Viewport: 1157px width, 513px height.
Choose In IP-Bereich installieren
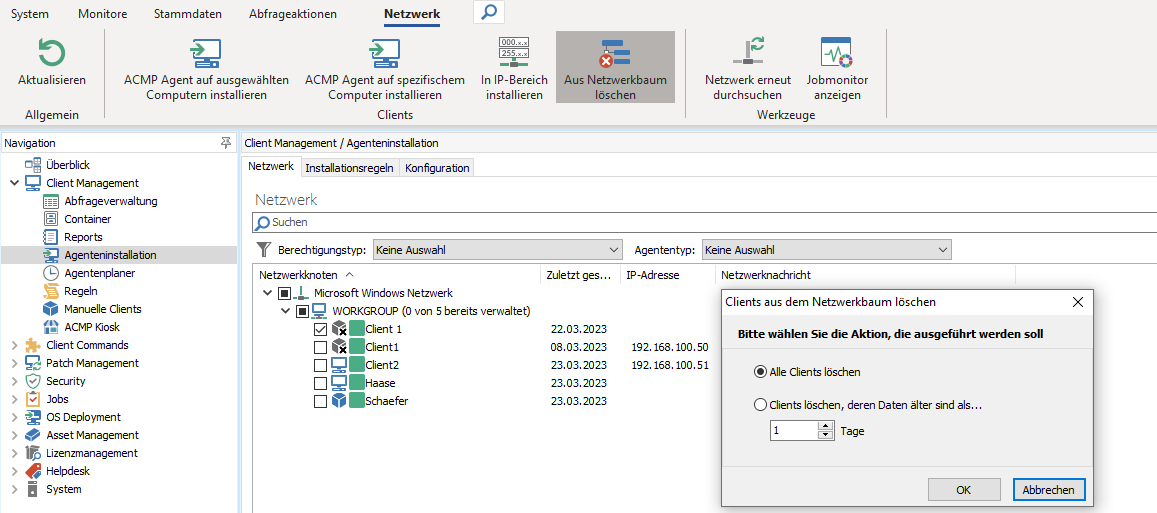click(514, 70)
